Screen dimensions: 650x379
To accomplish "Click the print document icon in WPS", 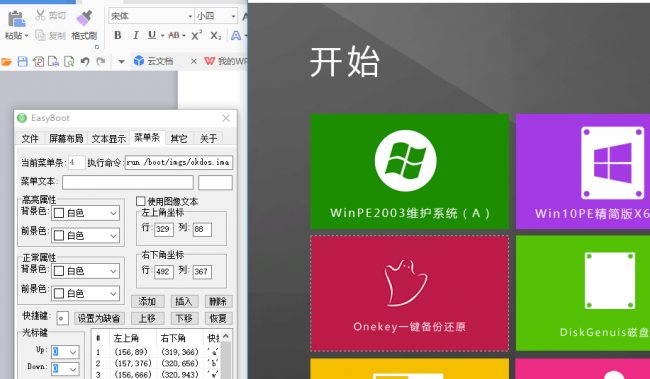I will (x=53, y=62).
